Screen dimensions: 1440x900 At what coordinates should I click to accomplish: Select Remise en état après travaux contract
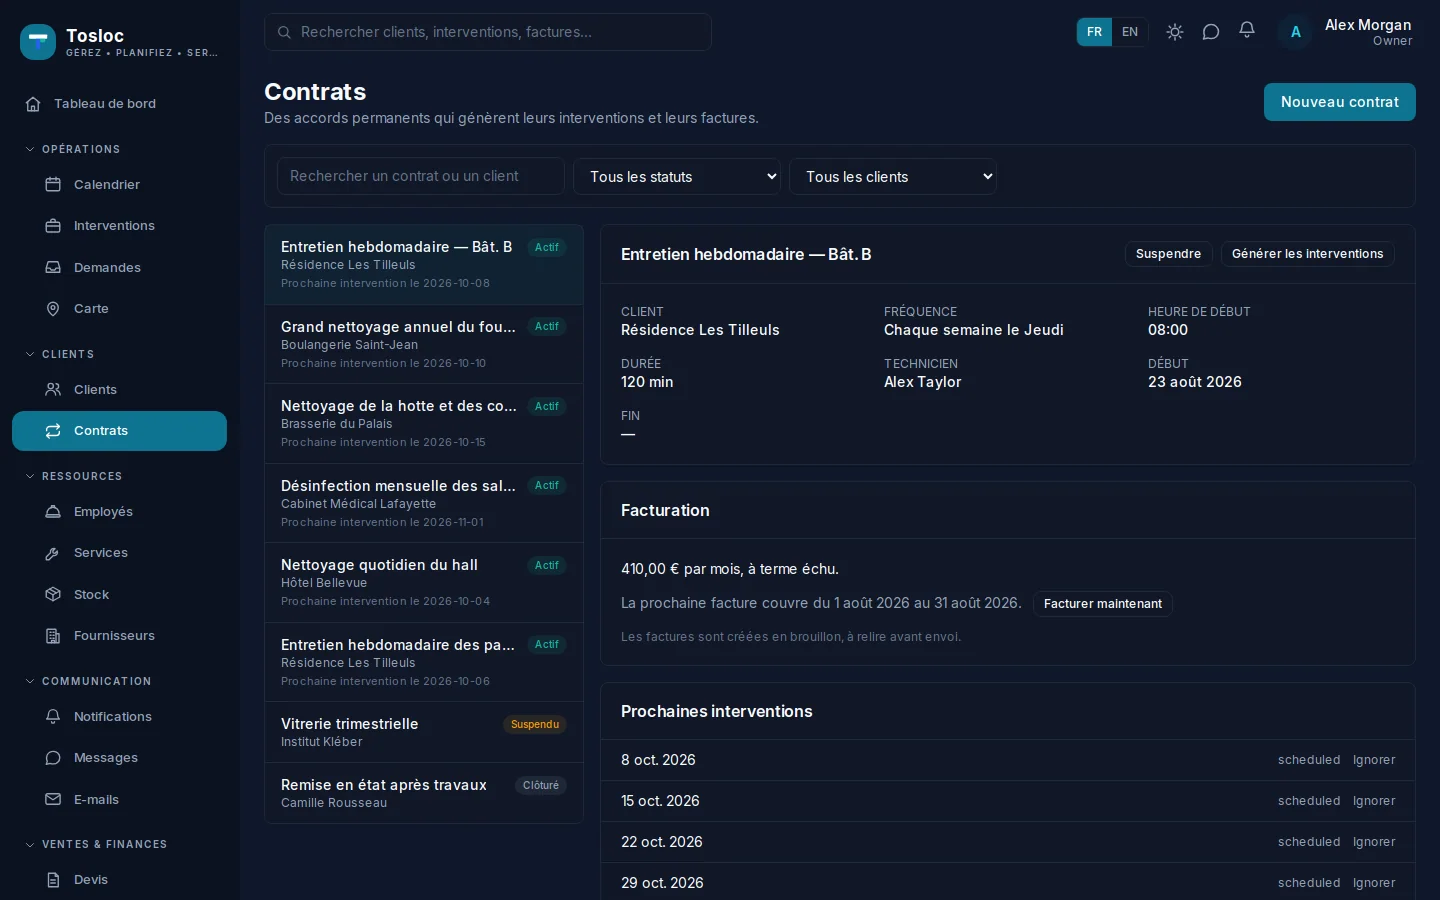[x=424, y=793]
